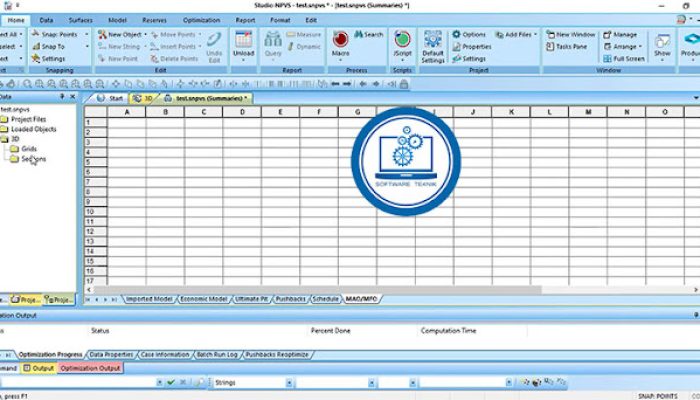This screenshot has height=400, width=700.
Task: Click the New Point tool
Action: click(117, 58)
